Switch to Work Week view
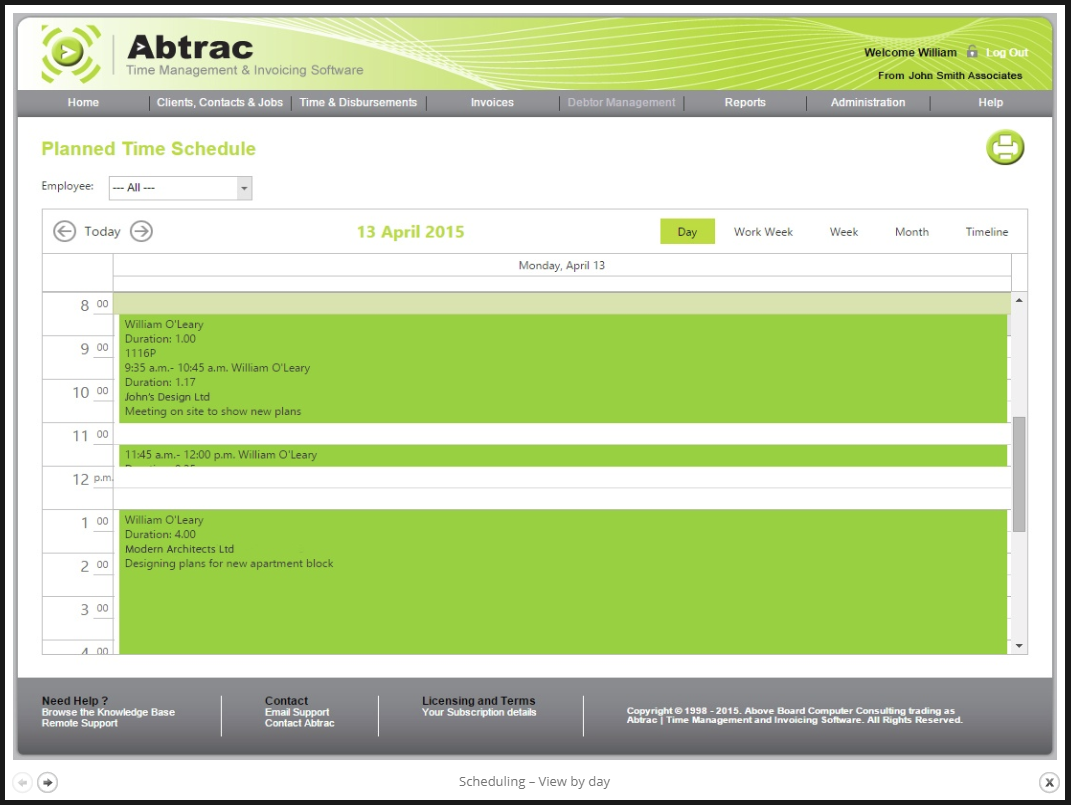This screenshot has height=805, width=1071. pos(763,231)
